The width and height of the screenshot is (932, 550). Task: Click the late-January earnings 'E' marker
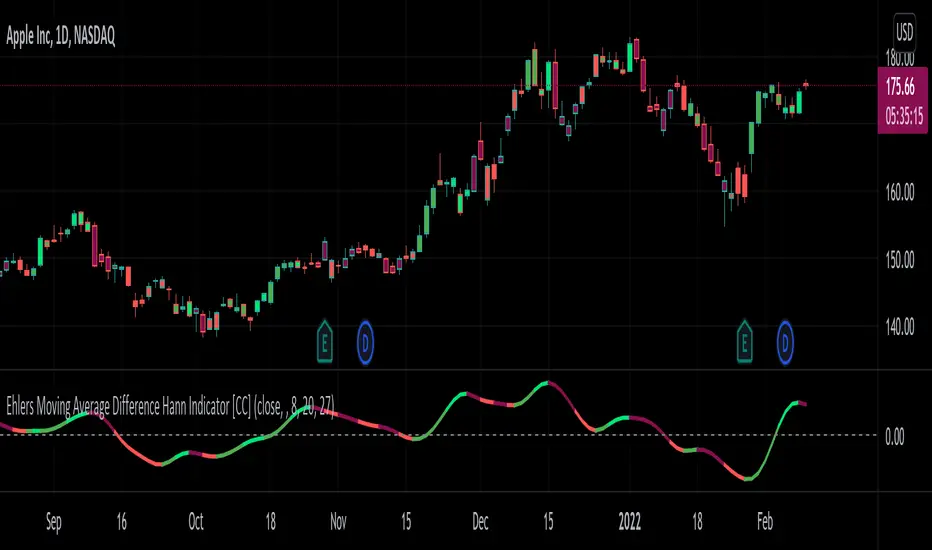(x=744, y=342)
